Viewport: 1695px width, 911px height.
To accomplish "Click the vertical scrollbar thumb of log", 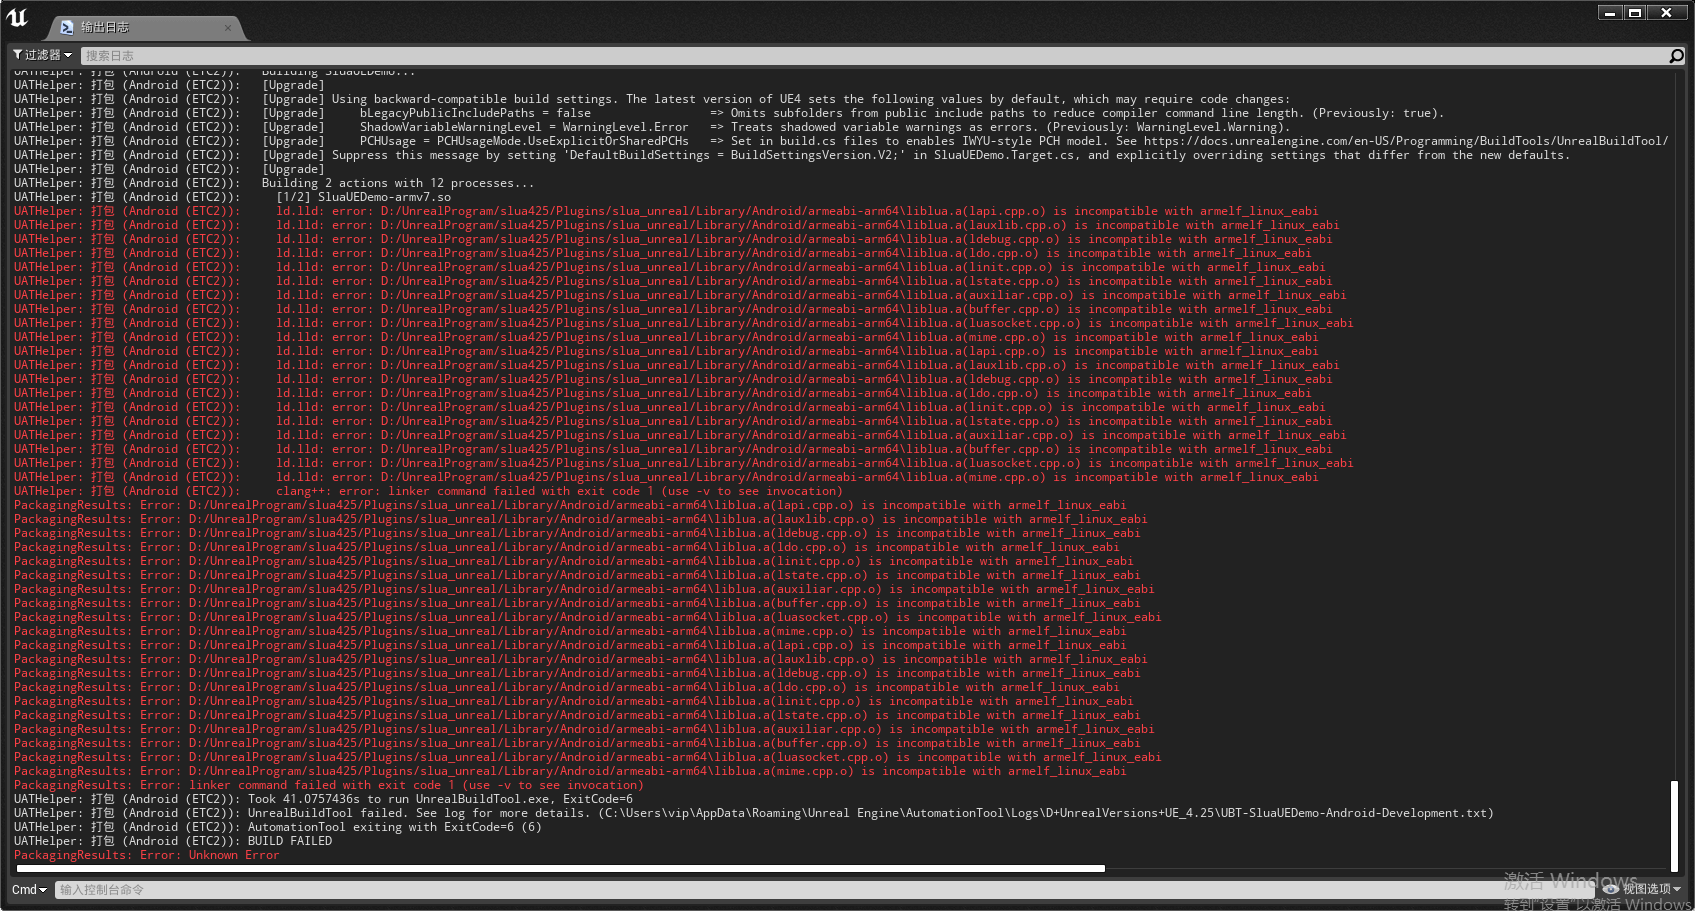I will [1674, 826].
